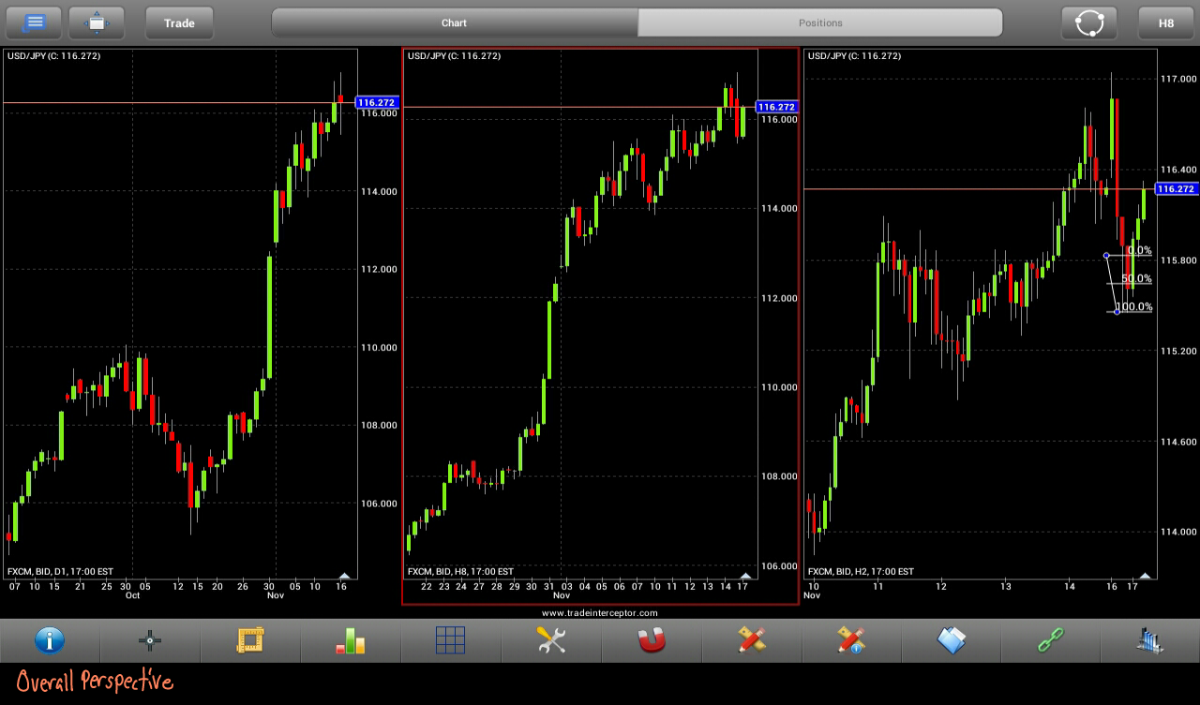Grab the Fibonacci bottom anchor point
Image resolution: width=1200 pixels, height=705 pixels.
(x=1116, y=311)
